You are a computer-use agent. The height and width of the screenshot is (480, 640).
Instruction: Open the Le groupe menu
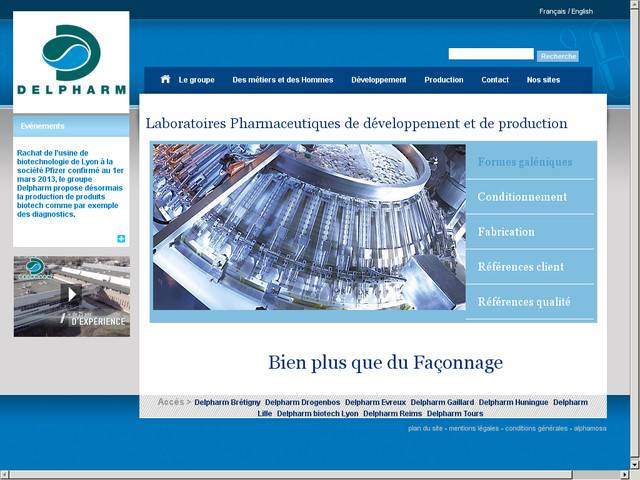click(196, 80)
